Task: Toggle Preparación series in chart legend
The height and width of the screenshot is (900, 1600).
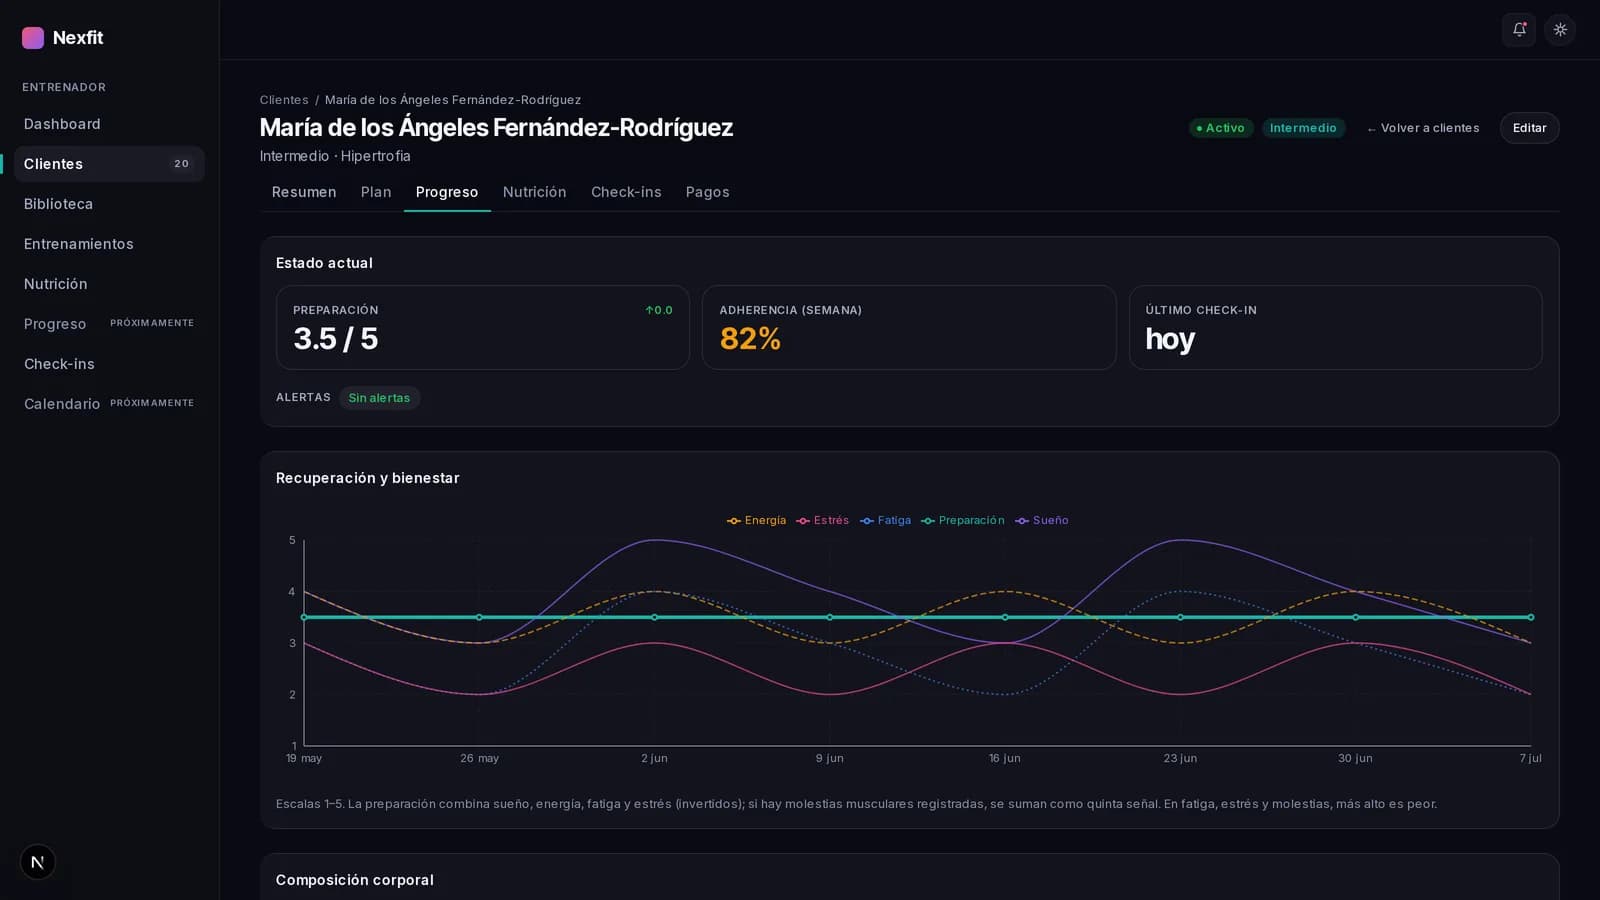Action: pos(962,520)
